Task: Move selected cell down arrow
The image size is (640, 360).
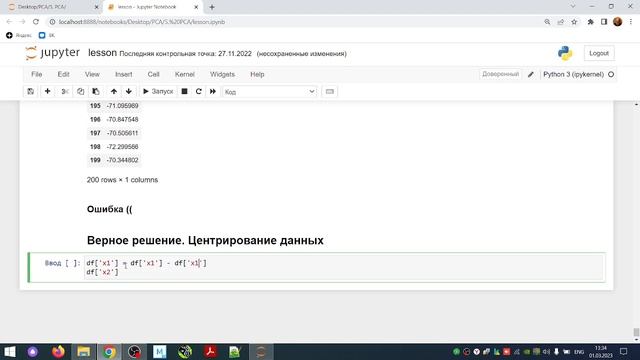Action: [x=129, y=91]
